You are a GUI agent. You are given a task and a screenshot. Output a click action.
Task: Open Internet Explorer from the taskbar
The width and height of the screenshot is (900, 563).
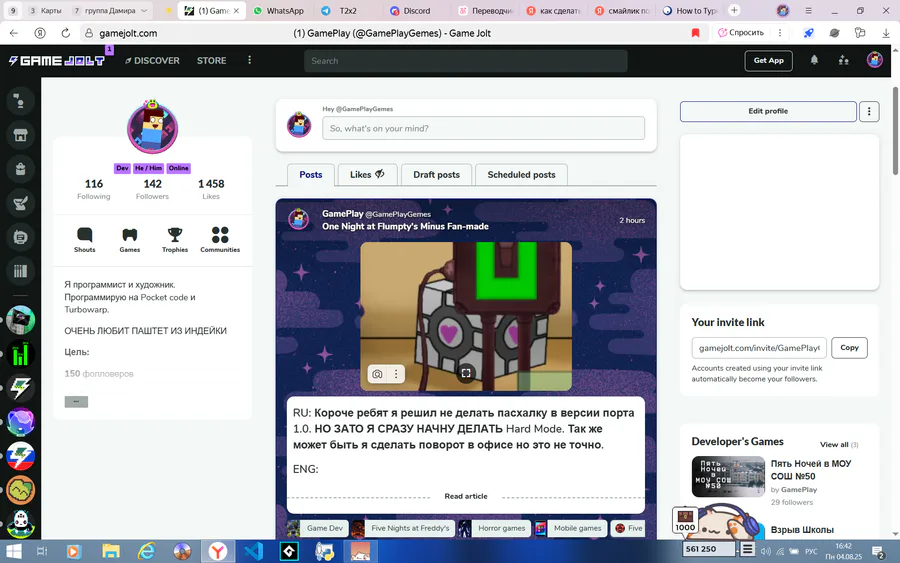pos(146,551)
